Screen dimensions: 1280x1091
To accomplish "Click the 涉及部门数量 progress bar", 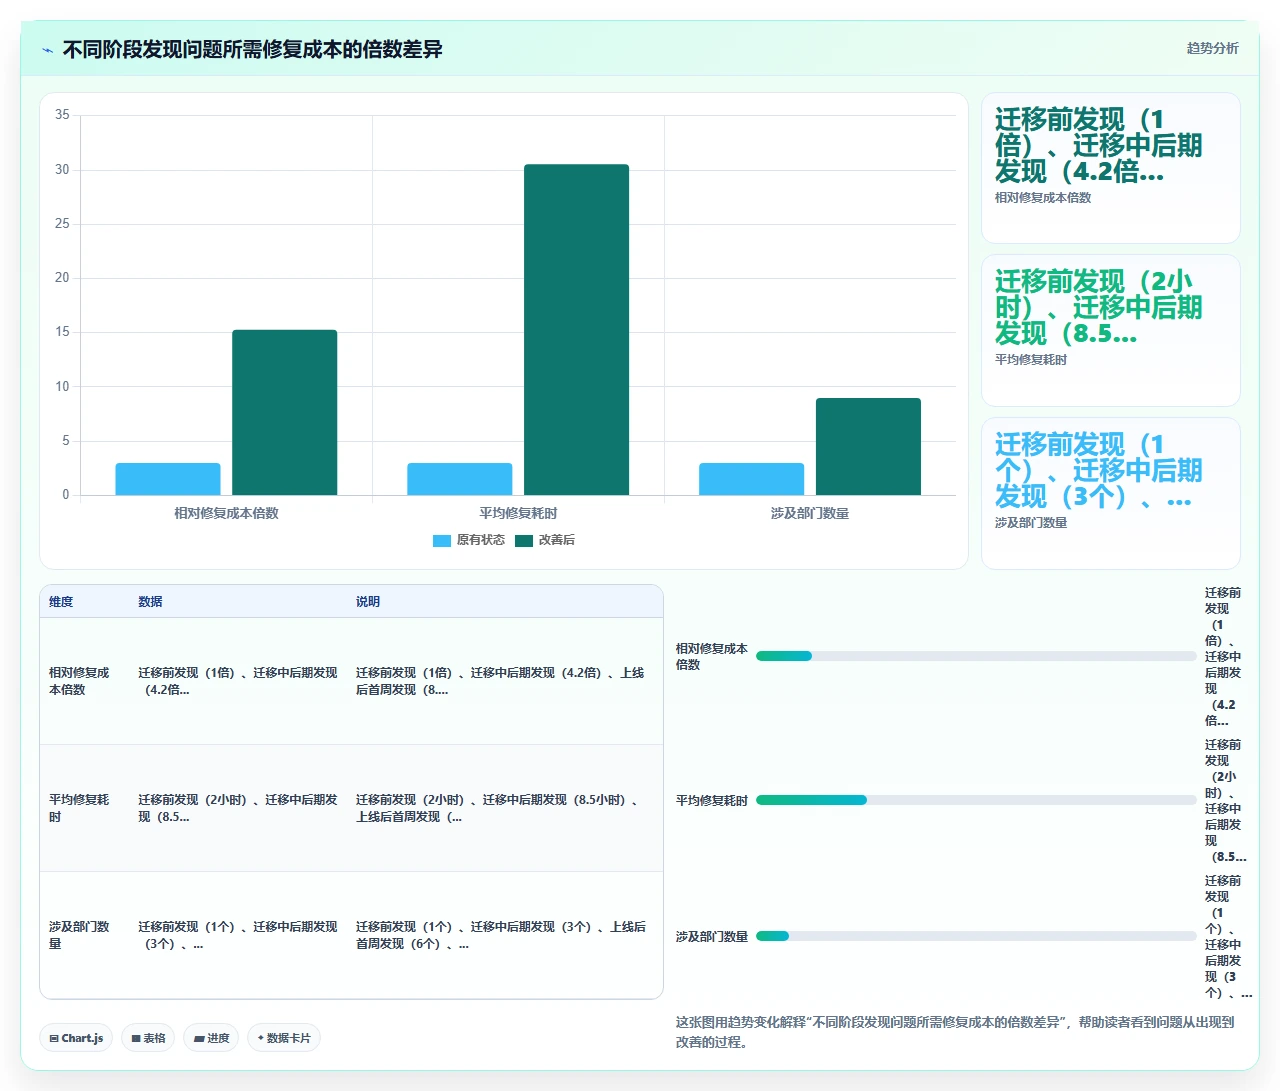I will tap(976, 936).
